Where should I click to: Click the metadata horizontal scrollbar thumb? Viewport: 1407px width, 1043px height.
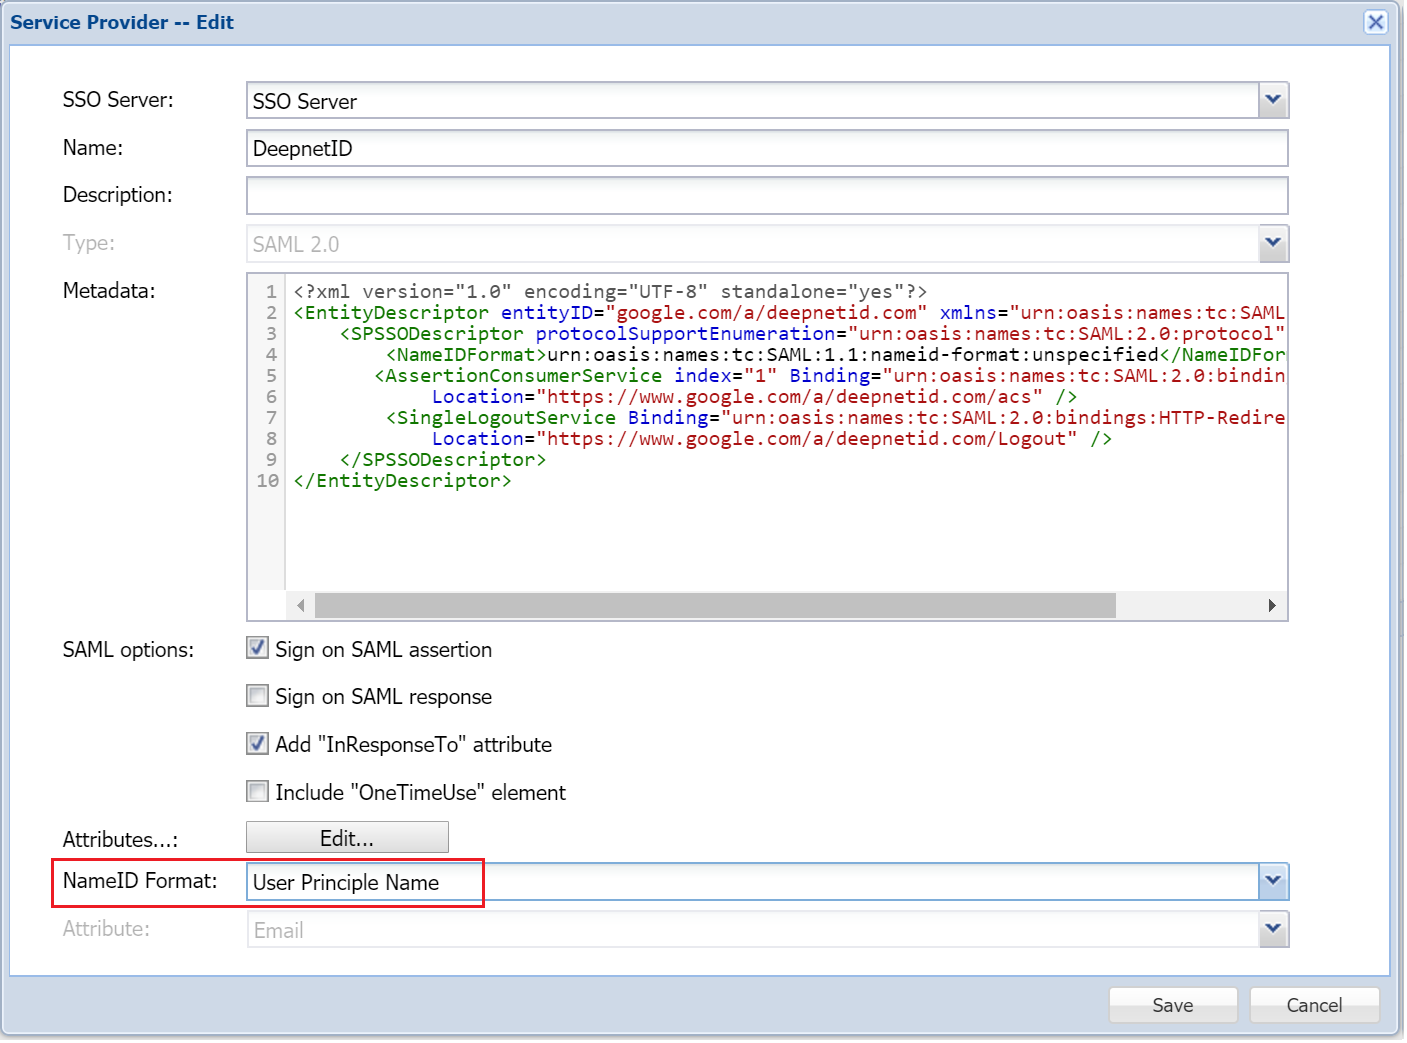point(715,606)
